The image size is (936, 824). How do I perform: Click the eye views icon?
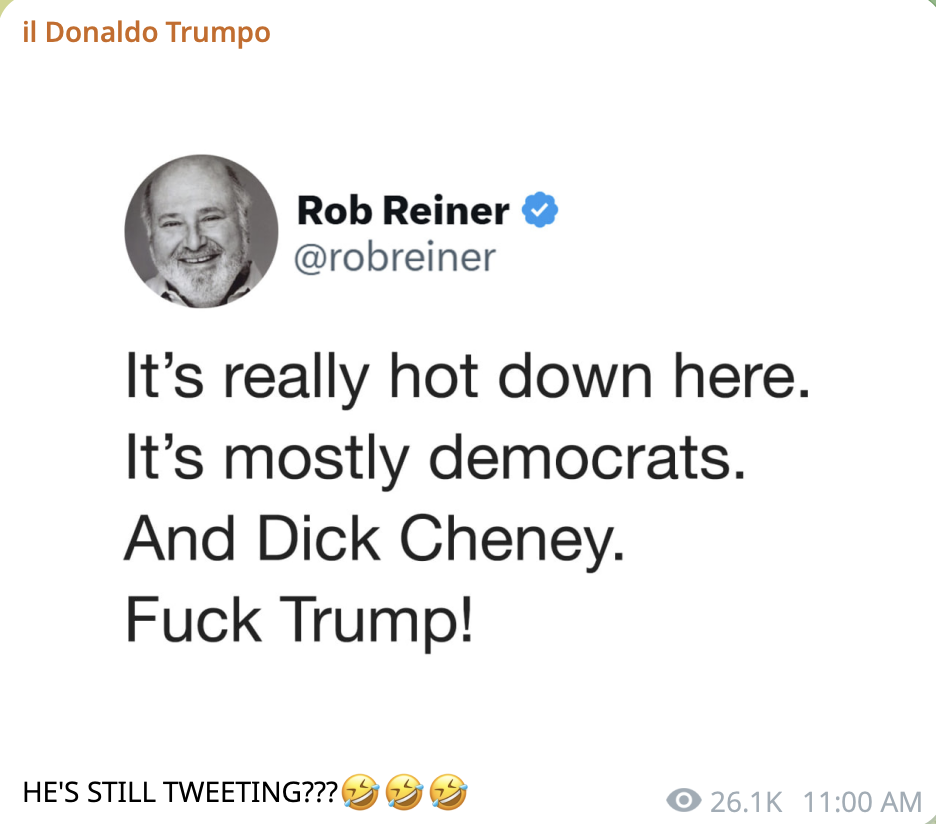click(683, 800)
